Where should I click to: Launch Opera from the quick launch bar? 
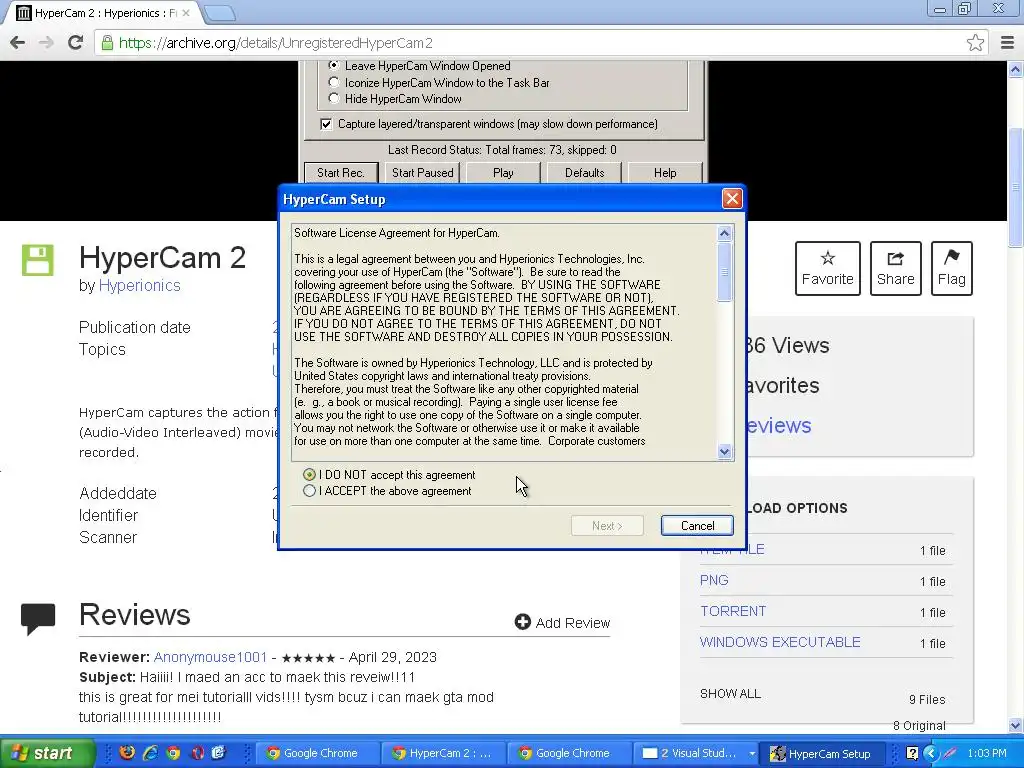click(x=197, y=753)
